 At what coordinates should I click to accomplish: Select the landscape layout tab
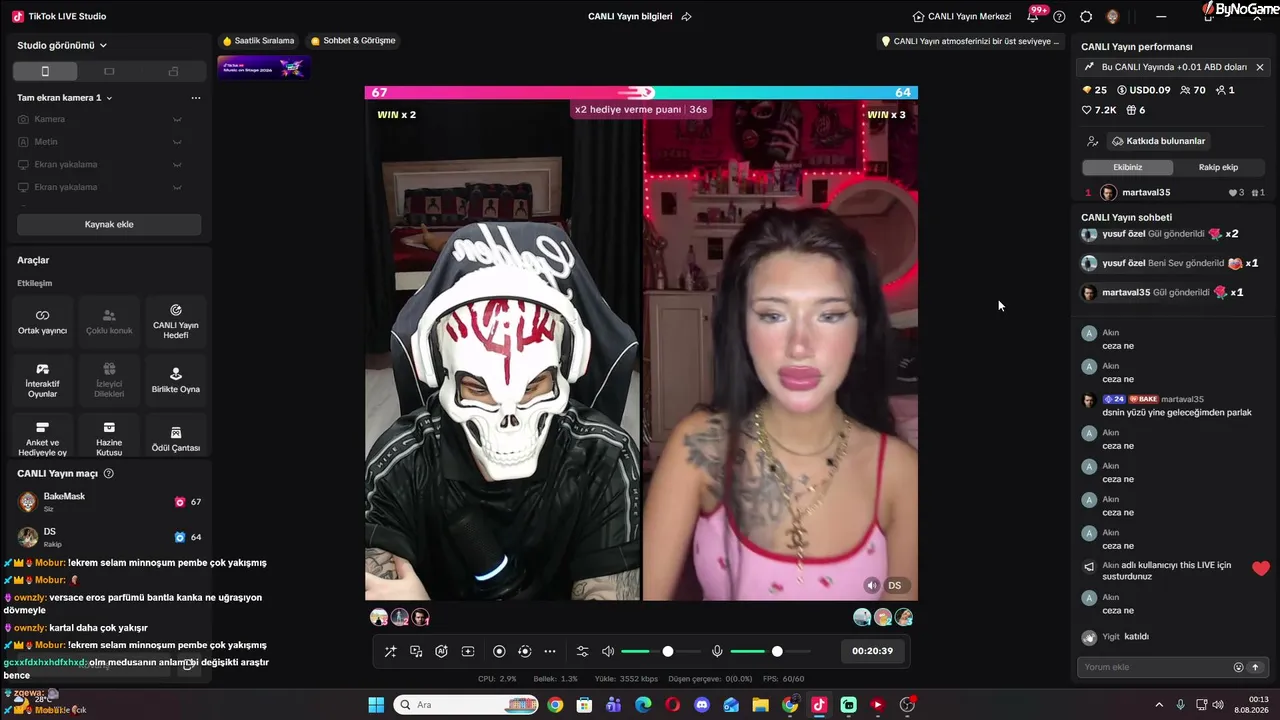click(x=109, y=71)
